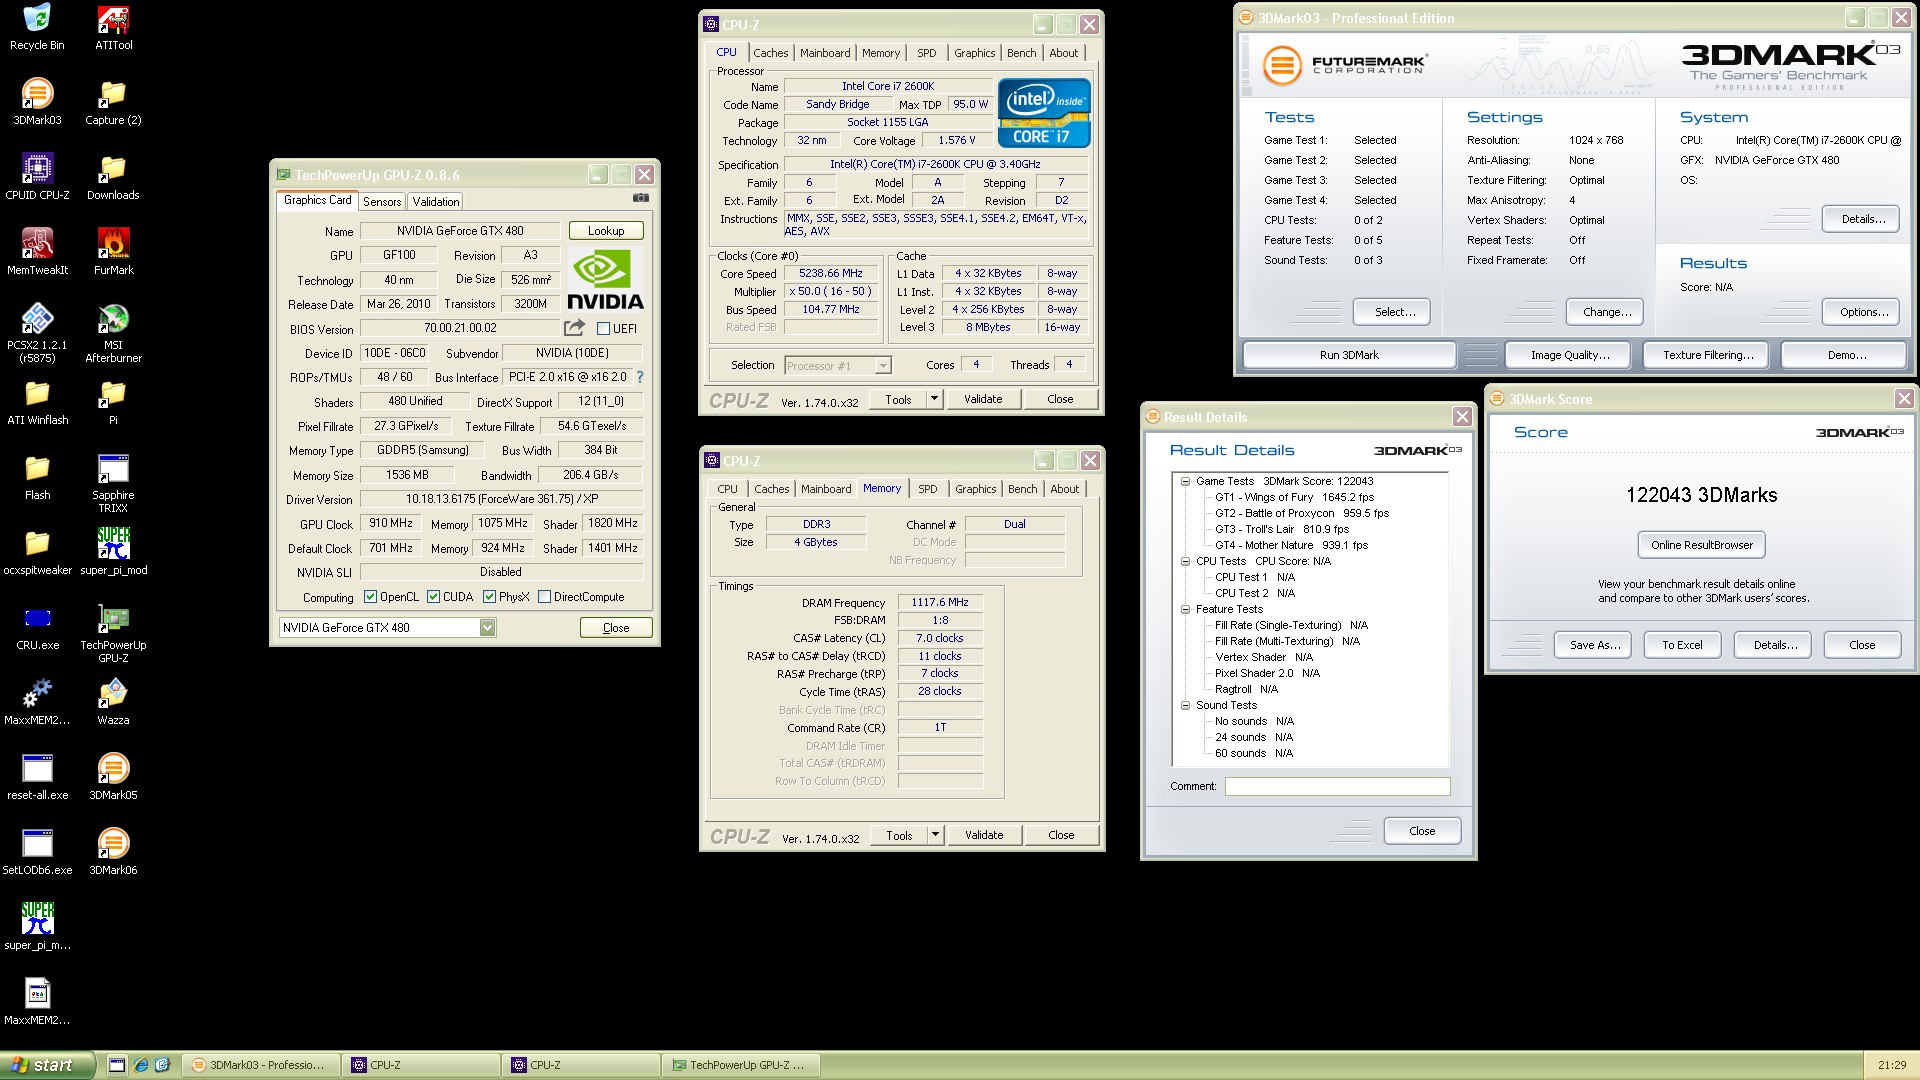This screenshot has width=1920, height=1080.
Task: Open the Downloads folder icon
Action: point(113,177)
